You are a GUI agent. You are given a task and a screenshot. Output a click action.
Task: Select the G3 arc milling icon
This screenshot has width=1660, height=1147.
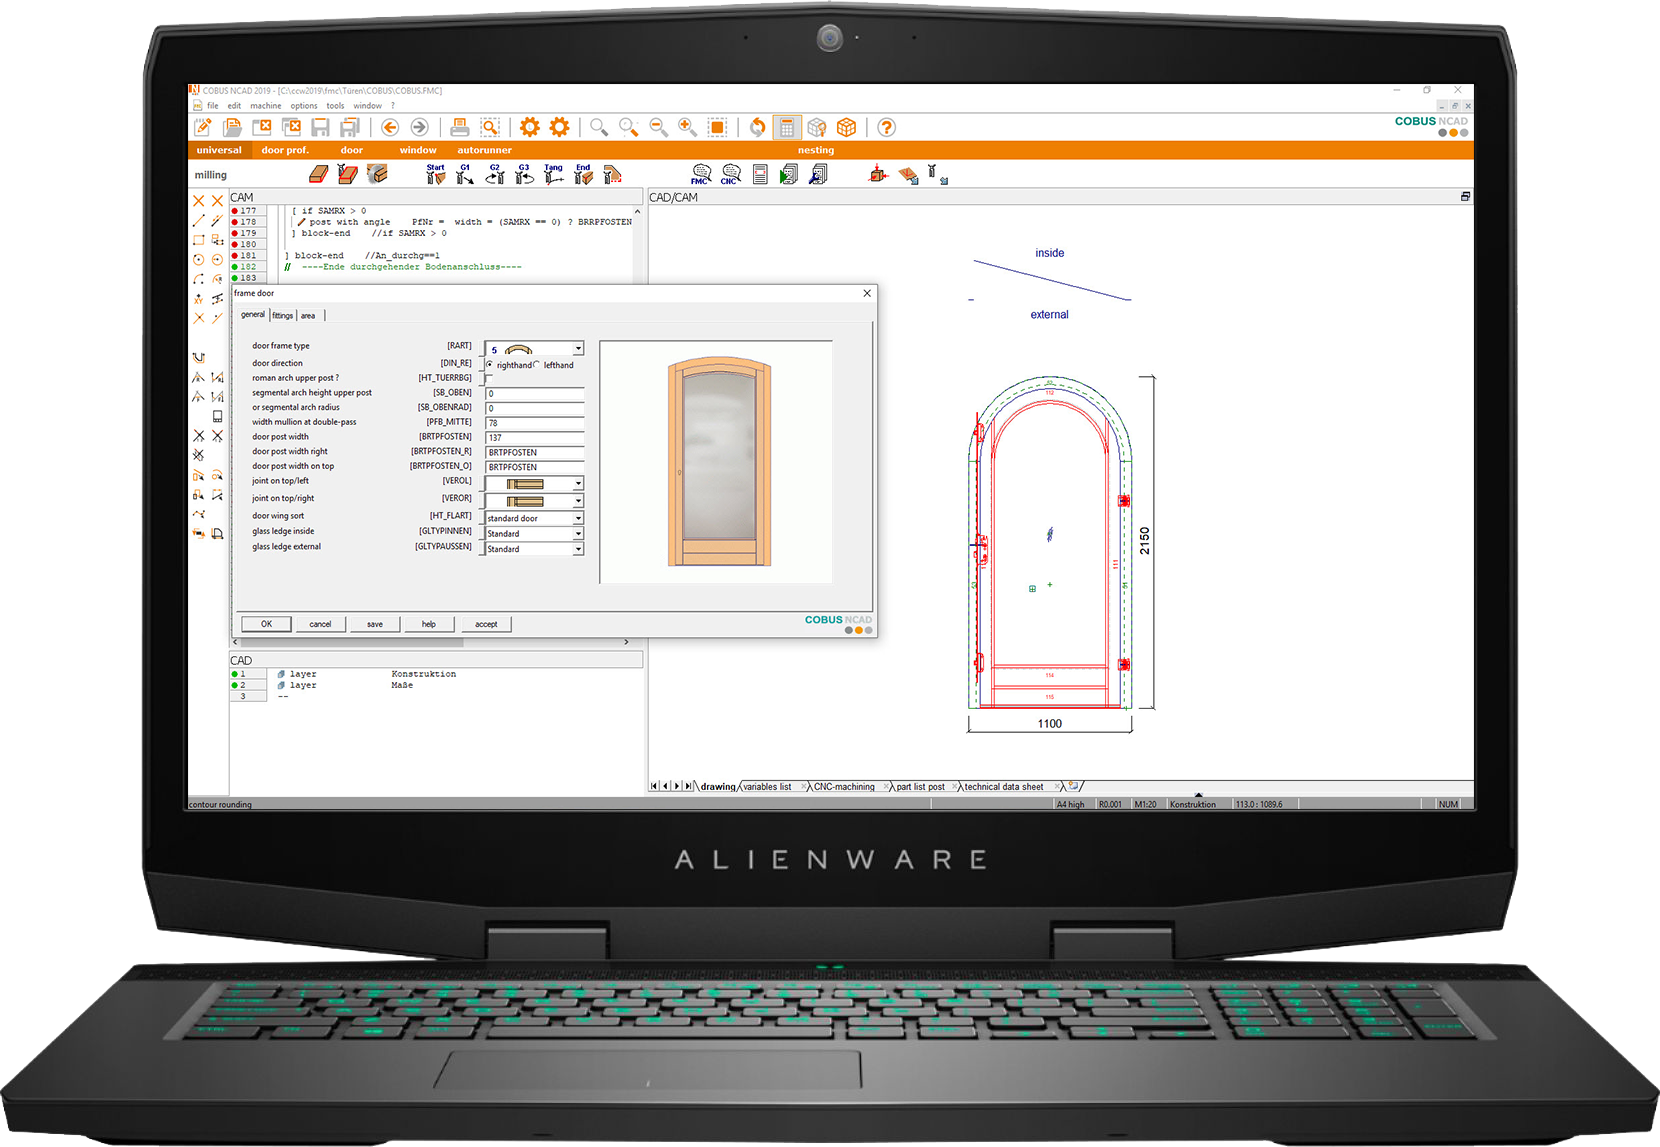(524, 175)
